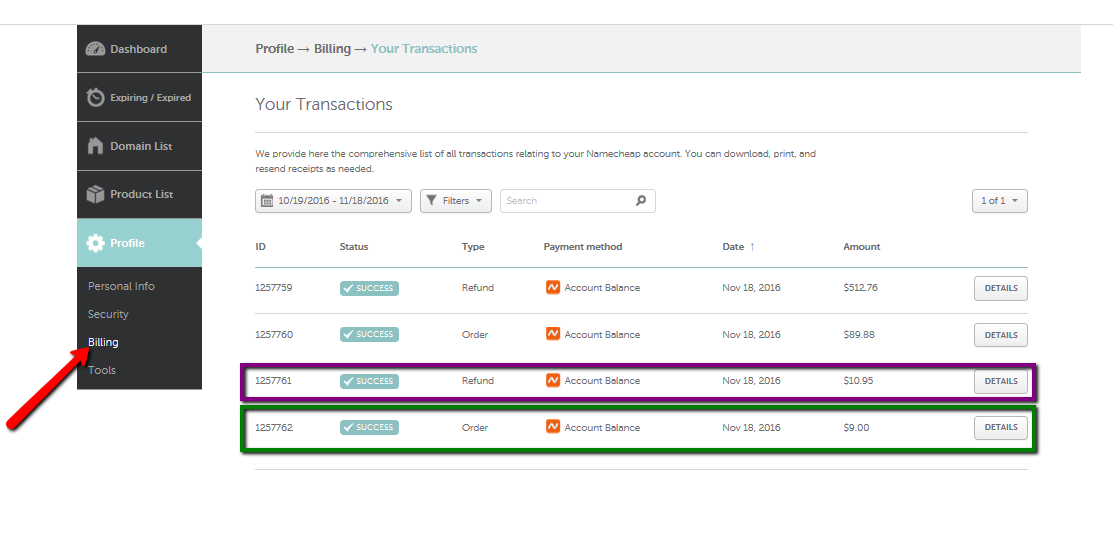Image resolution: width=1113 pixels, height=542 pixels.
Task: View details for transaction 1257759
Action: [1001, 288]
